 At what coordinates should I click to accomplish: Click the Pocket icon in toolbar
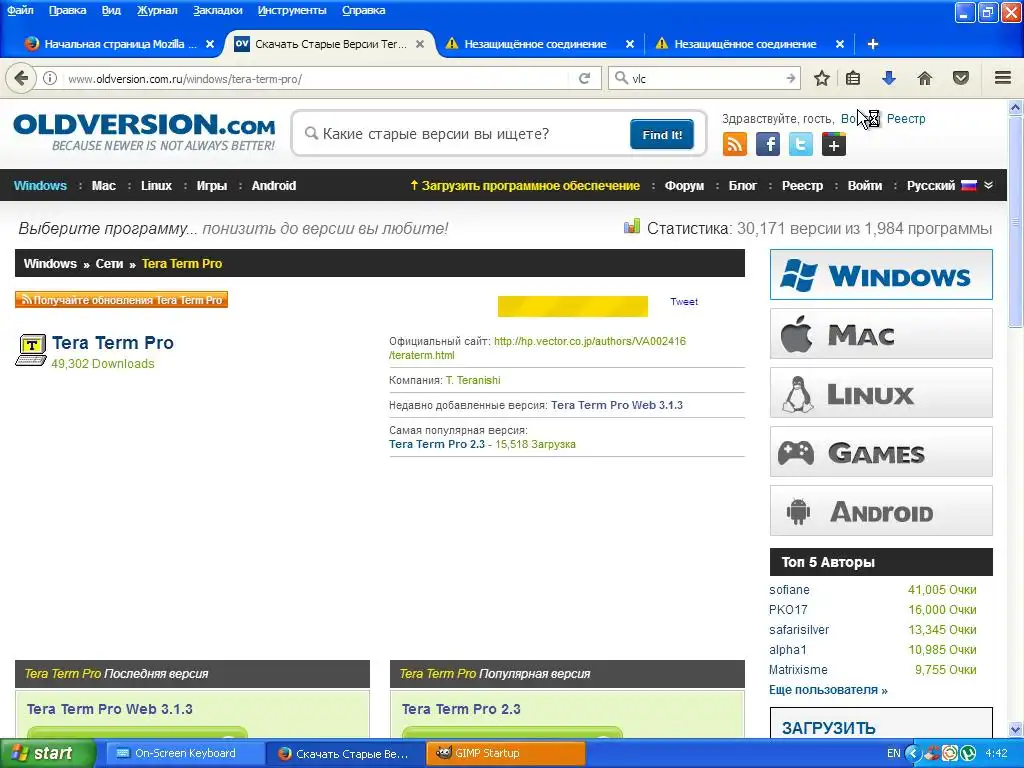(x=961, y=78)
